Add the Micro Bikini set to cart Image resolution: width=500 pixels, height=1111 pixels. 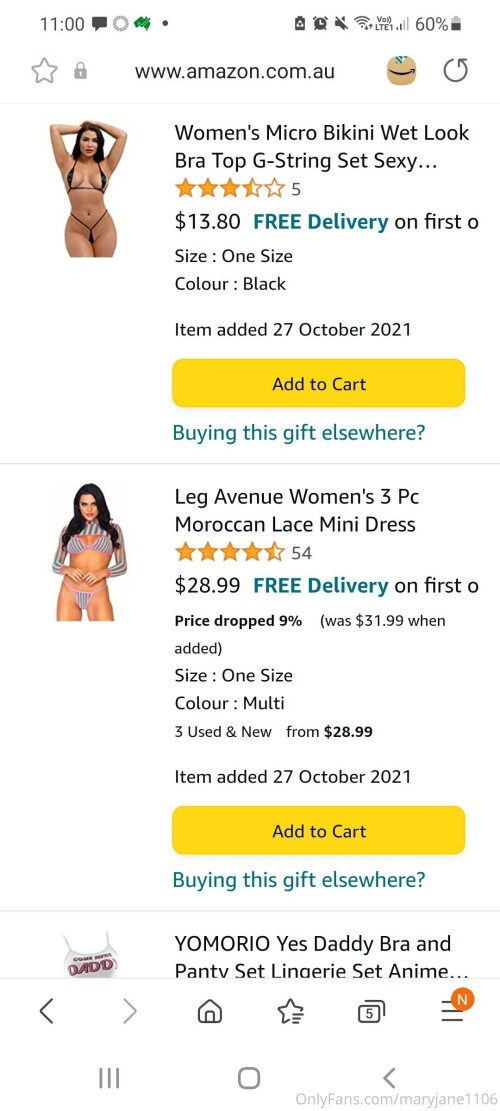pos(319,383)
